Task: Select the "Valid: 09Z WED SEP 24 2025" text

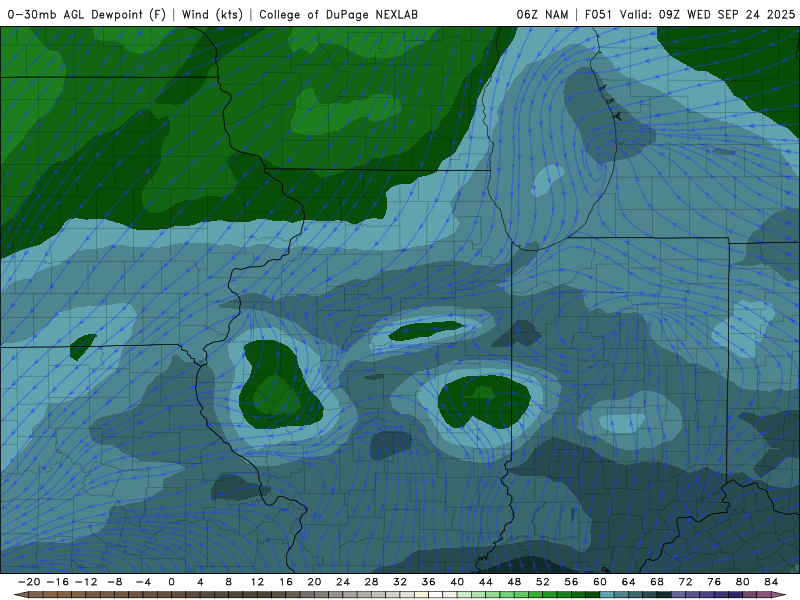Action: 707,15
